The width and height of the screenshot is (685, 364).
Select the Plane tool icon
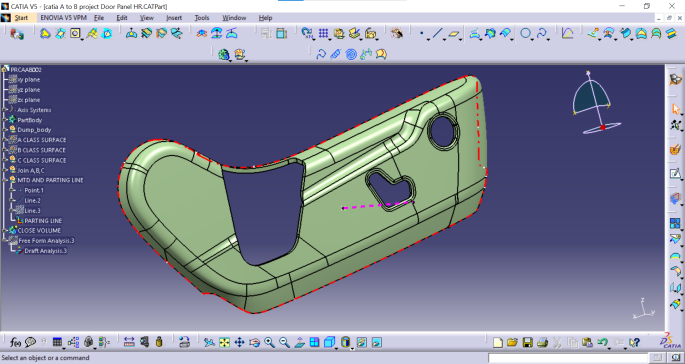point(454,33)
